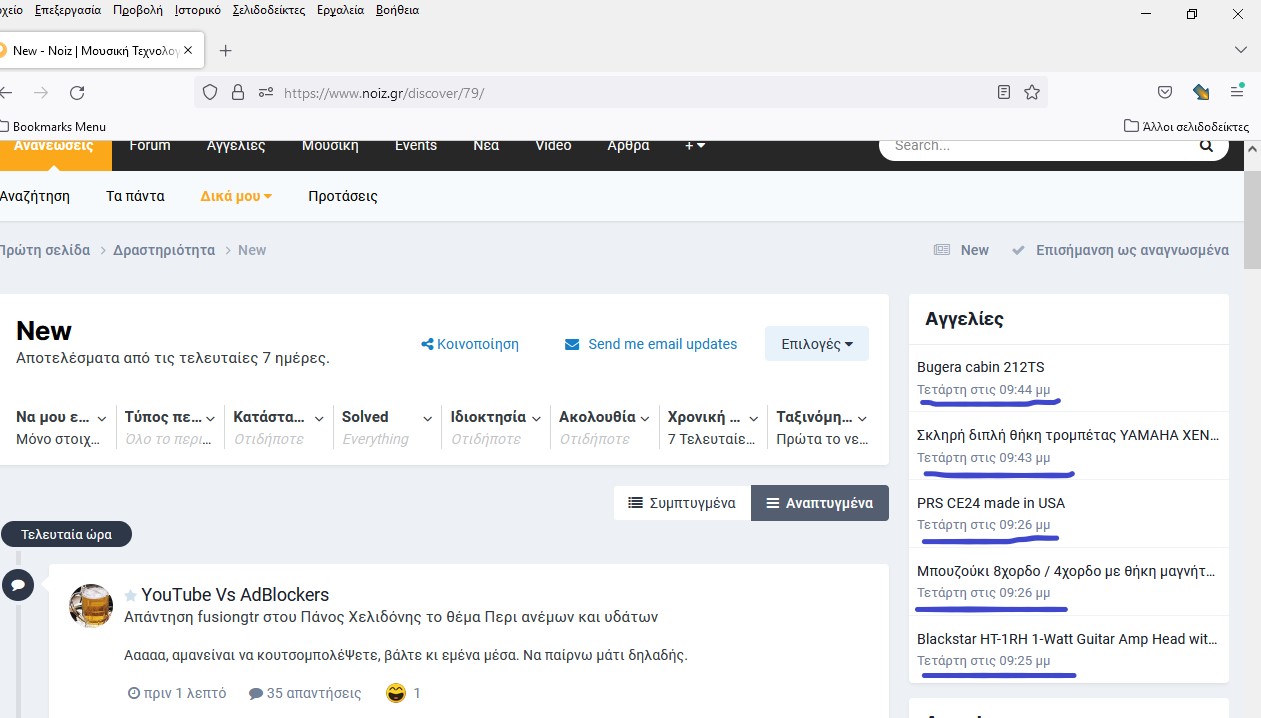Open a new tab with the plus
The width and height of the screenshot is (1261, 718).
coord(225,50)
